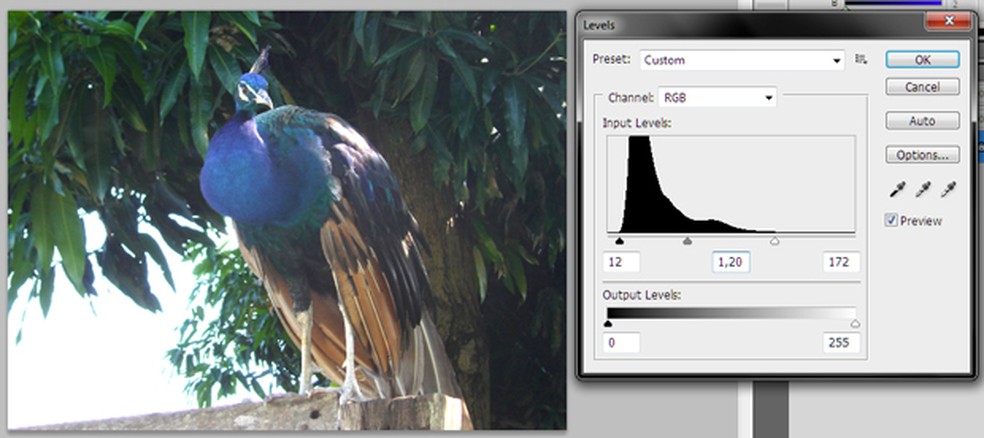This screenshot has height=438, width=984.
Task: Apply Auto levels adjustment
Action: point(922,120)
